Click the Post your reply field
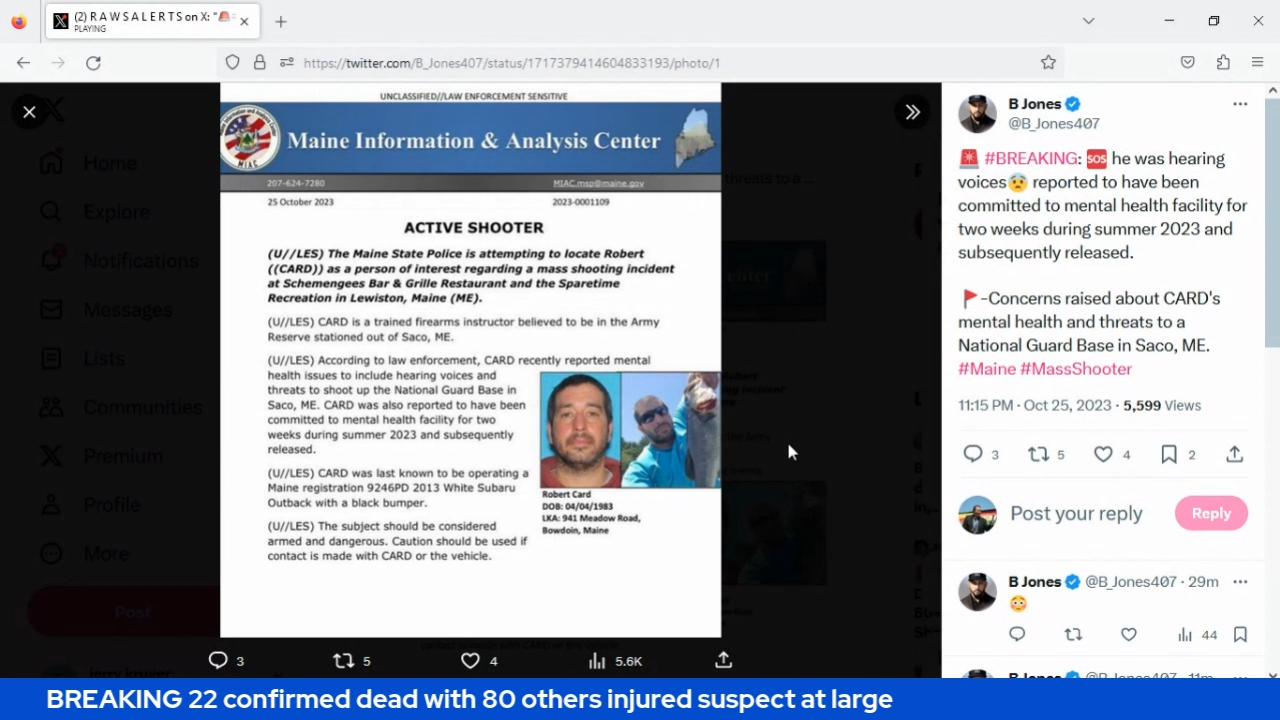Viewport: 1280px width, 720px height. [x=1076, y=513]
